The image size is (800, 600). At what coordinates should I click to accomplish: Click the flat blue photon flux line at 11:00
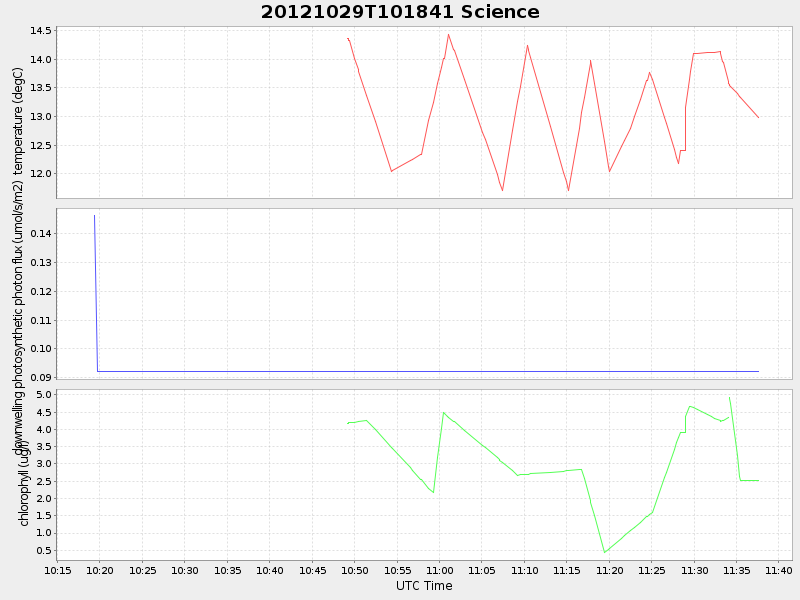pyautogui.click(x=440, y=371)
